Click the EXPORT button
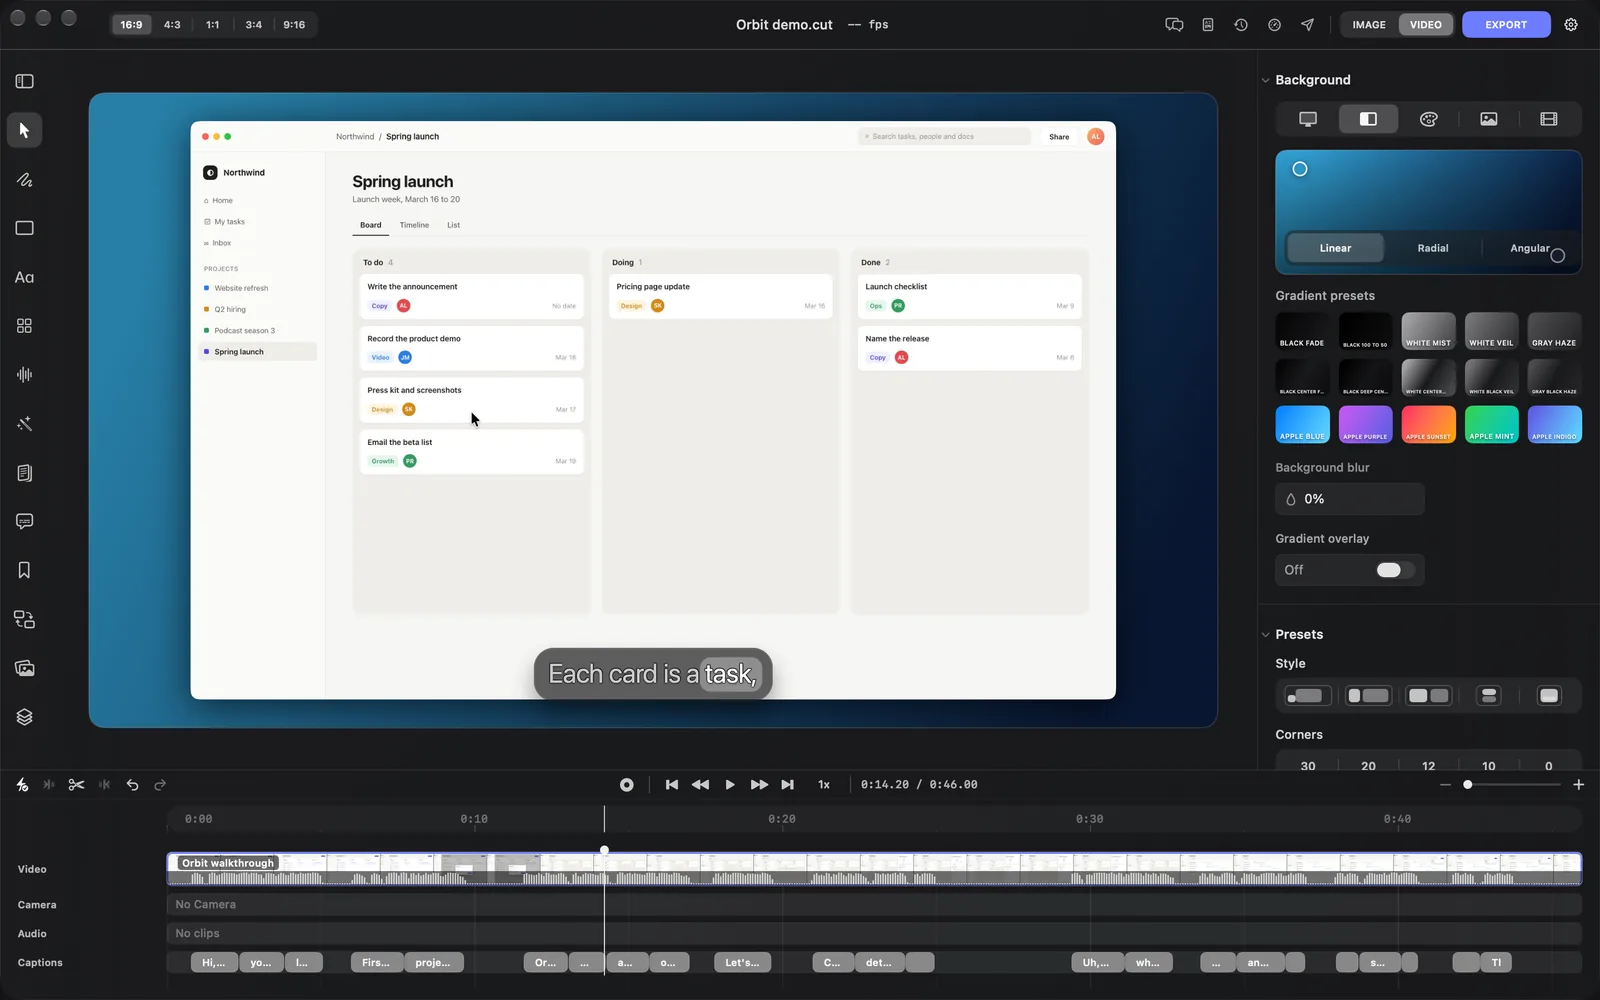The image size is (1600, 1000). (1506, 25)
